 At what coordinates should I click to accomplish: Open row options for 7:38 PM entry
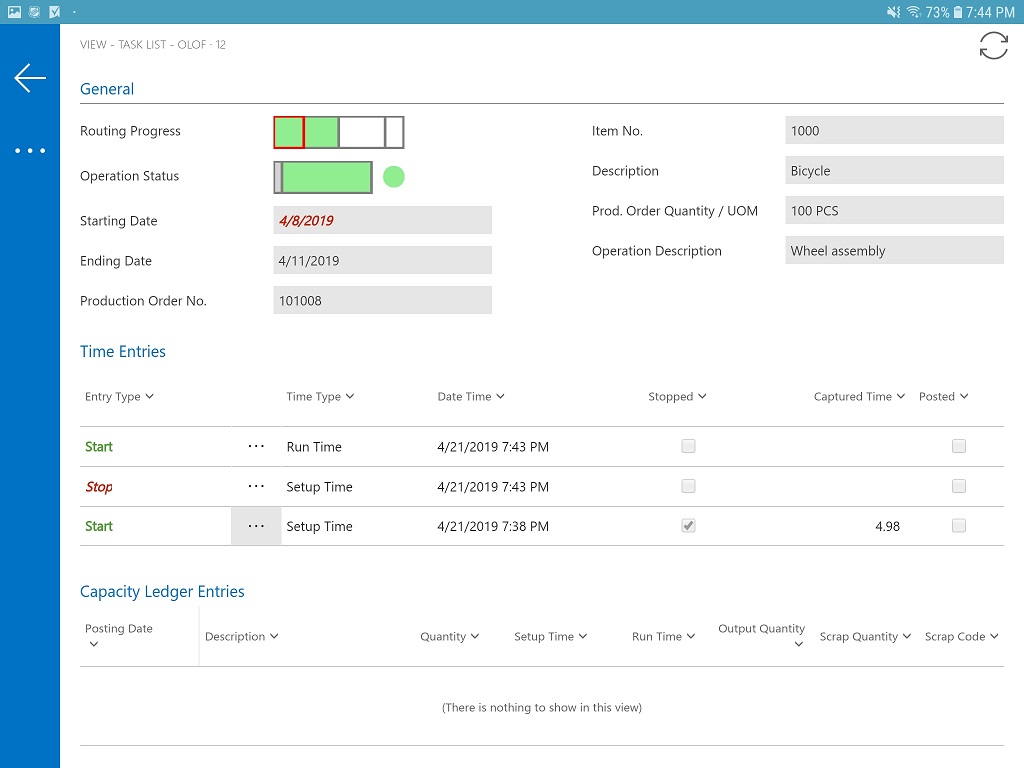pos(256,526)
